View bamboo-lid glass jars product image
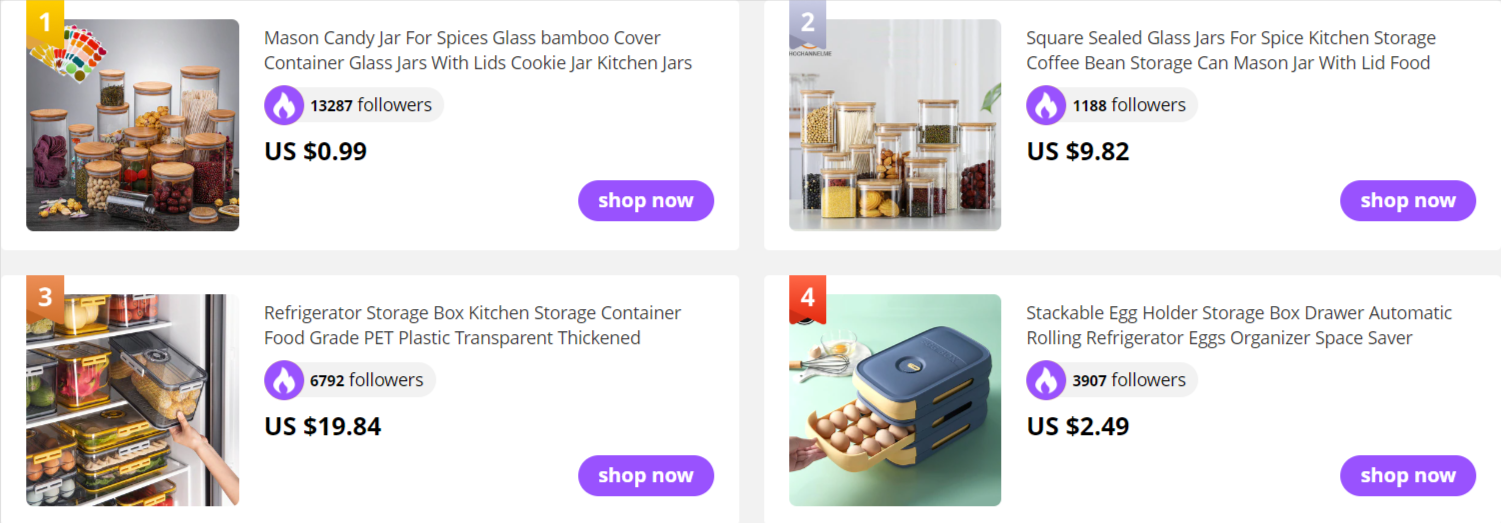Screen dimensions: 1501x523 tap(133, 125)
